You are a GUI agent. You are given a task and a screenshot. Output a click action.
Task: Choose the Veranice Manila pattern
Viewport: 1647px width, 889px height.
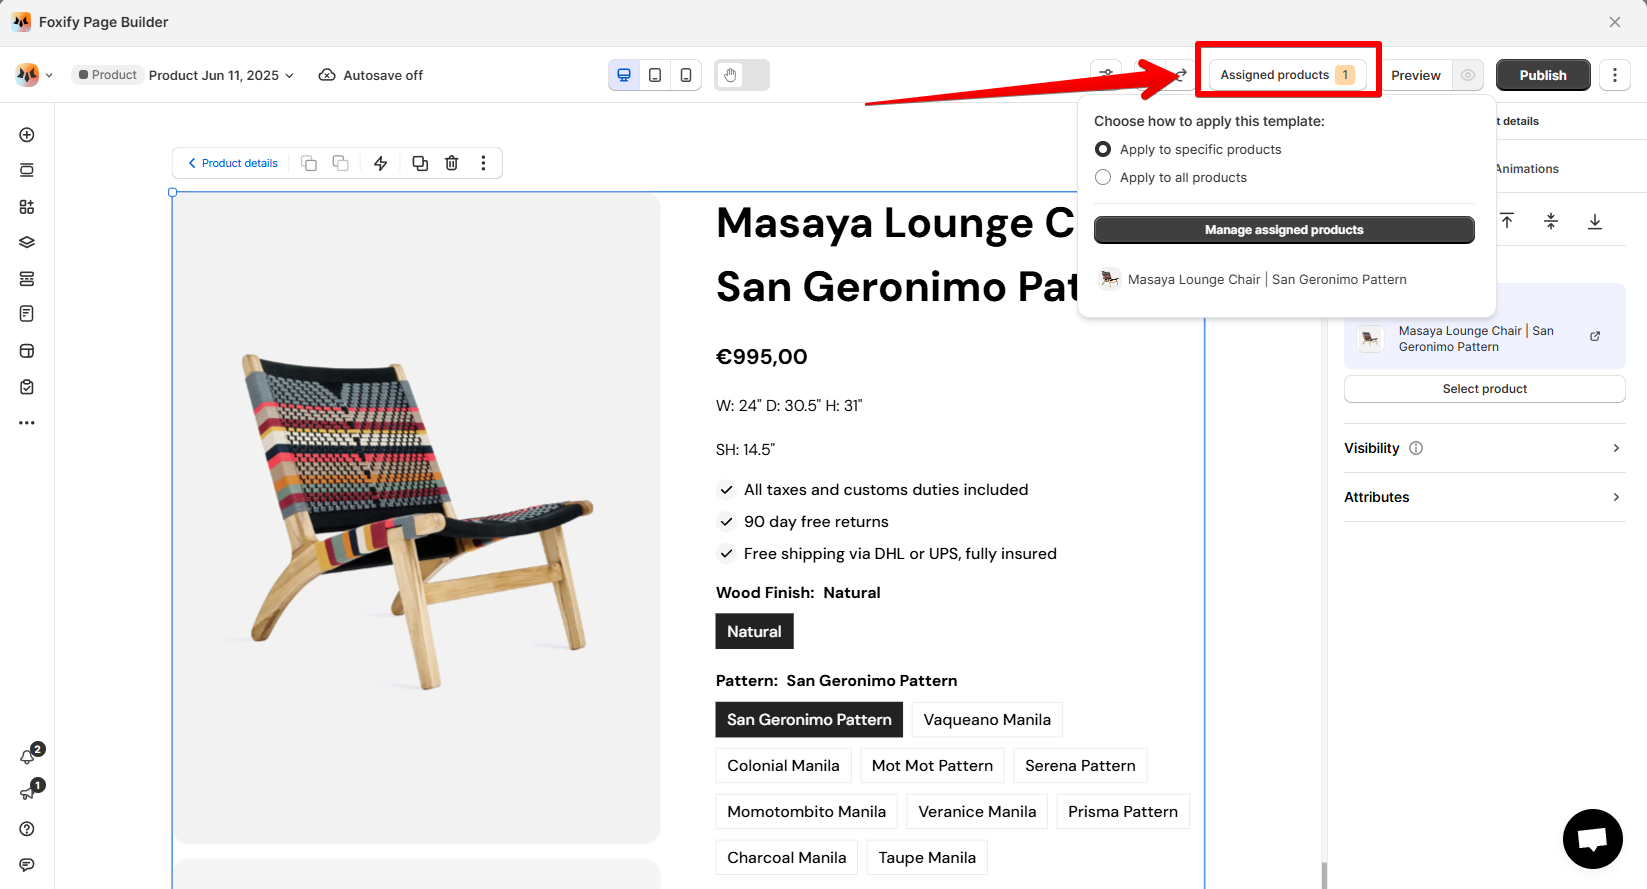(978, 812)
